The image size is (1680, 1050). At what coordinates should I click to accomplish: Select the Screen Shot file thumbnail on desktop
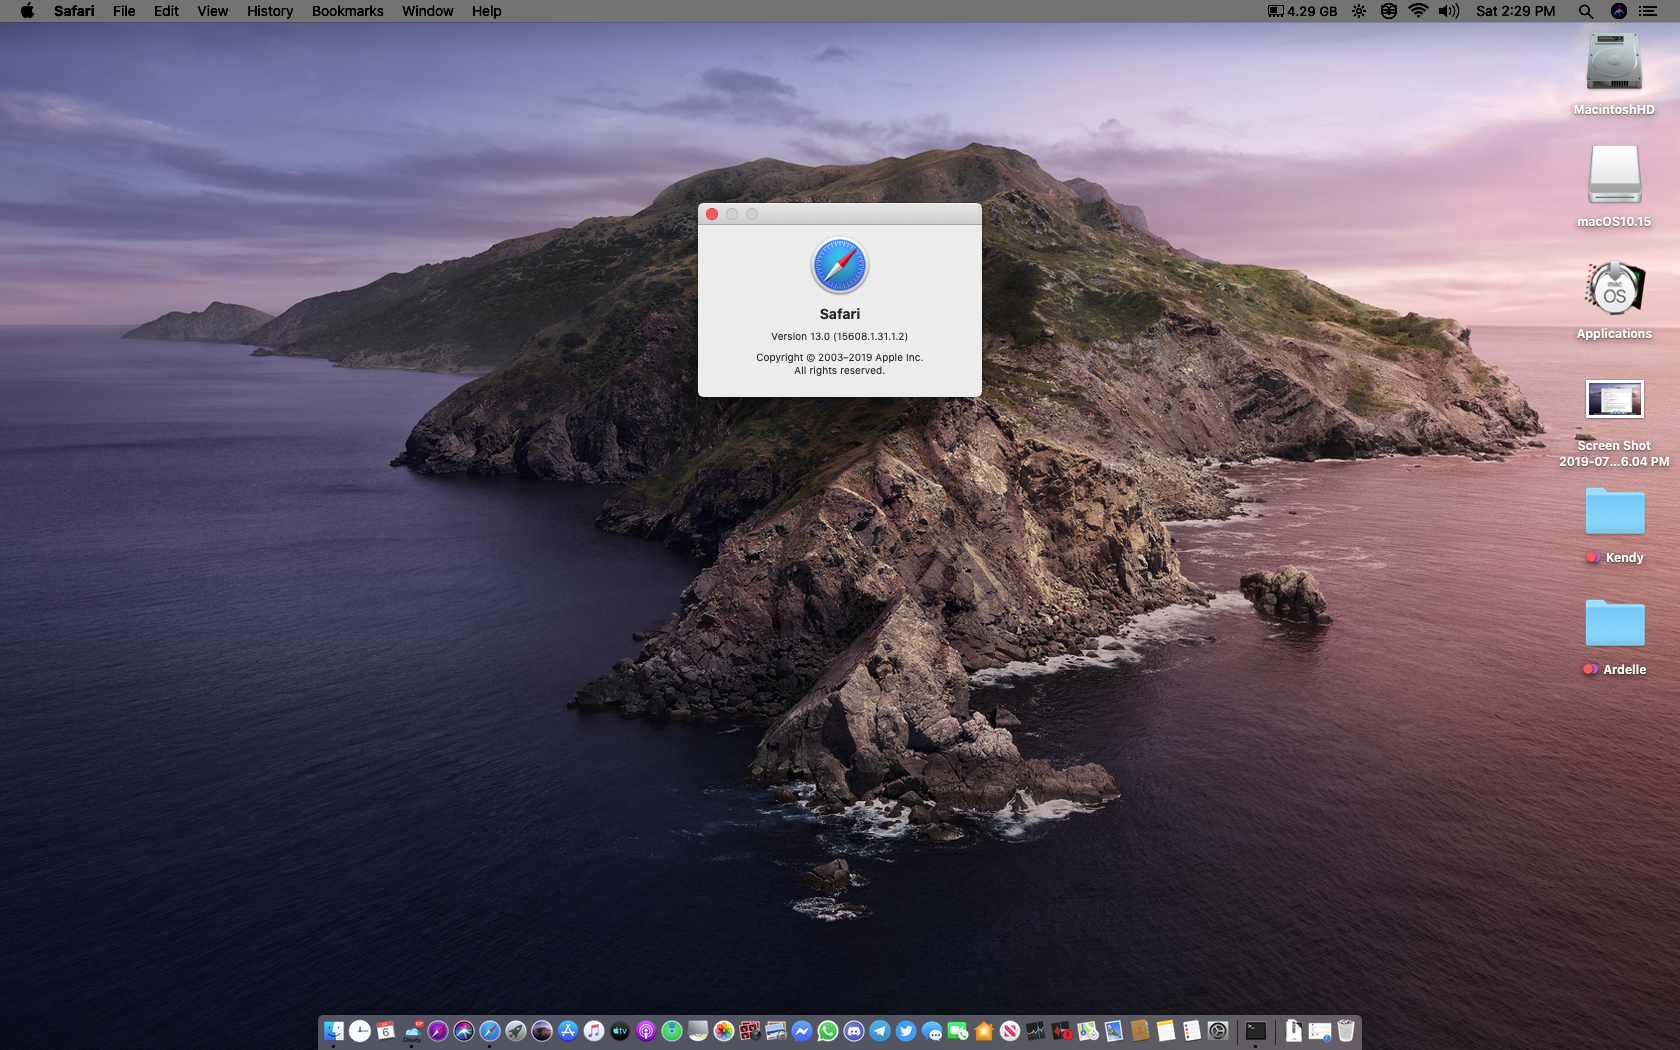point(1614,399)
